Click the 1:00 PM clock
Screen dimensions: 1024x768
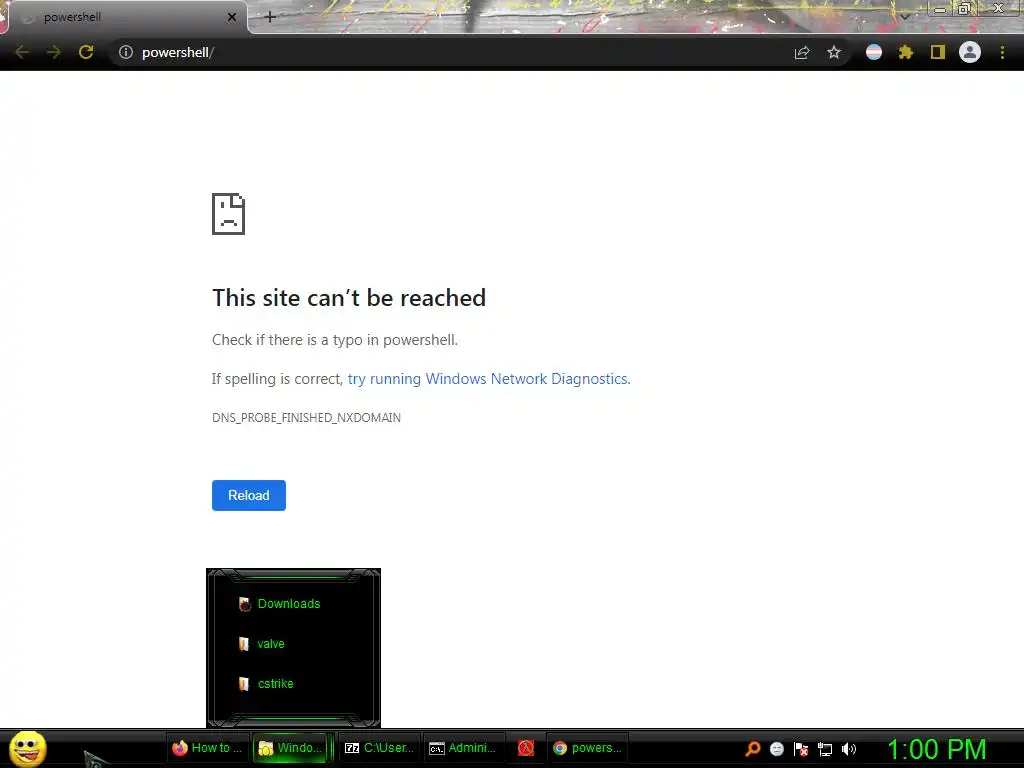coord(936,749)
